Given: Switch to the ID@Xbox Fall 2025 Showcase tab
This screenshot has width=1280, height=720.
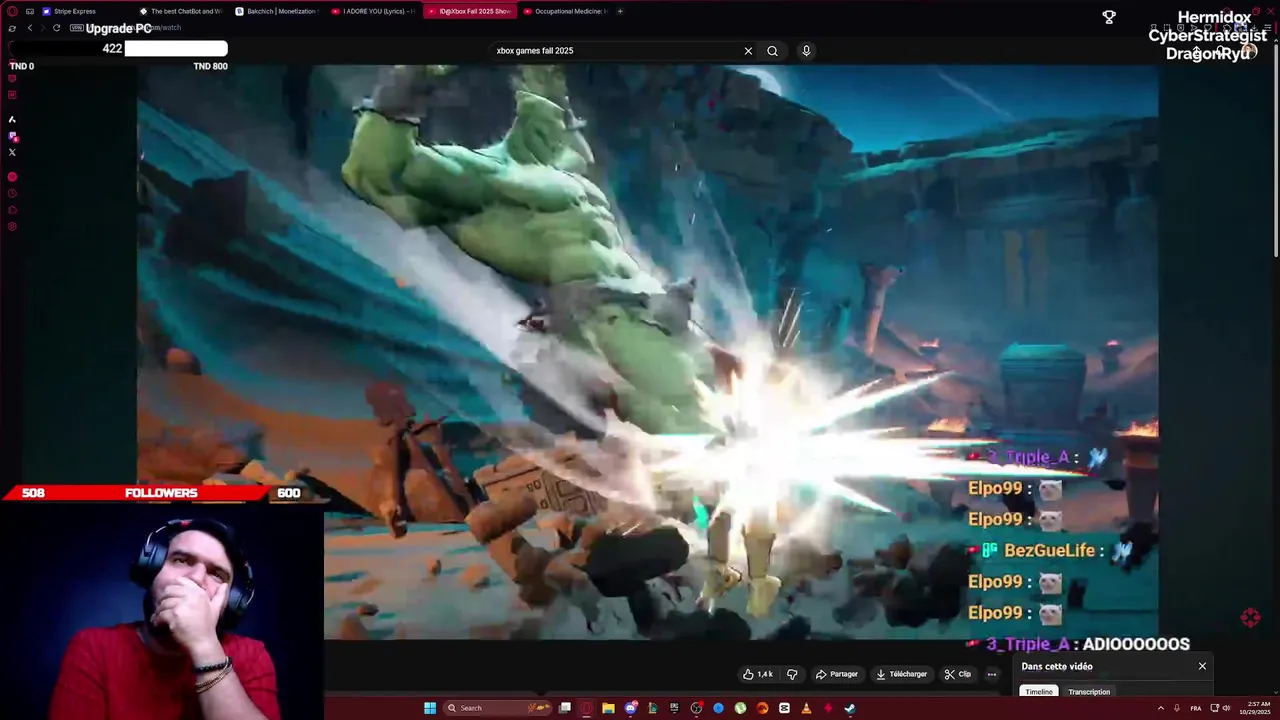Looking at the screenshot, I should point(468,11).
